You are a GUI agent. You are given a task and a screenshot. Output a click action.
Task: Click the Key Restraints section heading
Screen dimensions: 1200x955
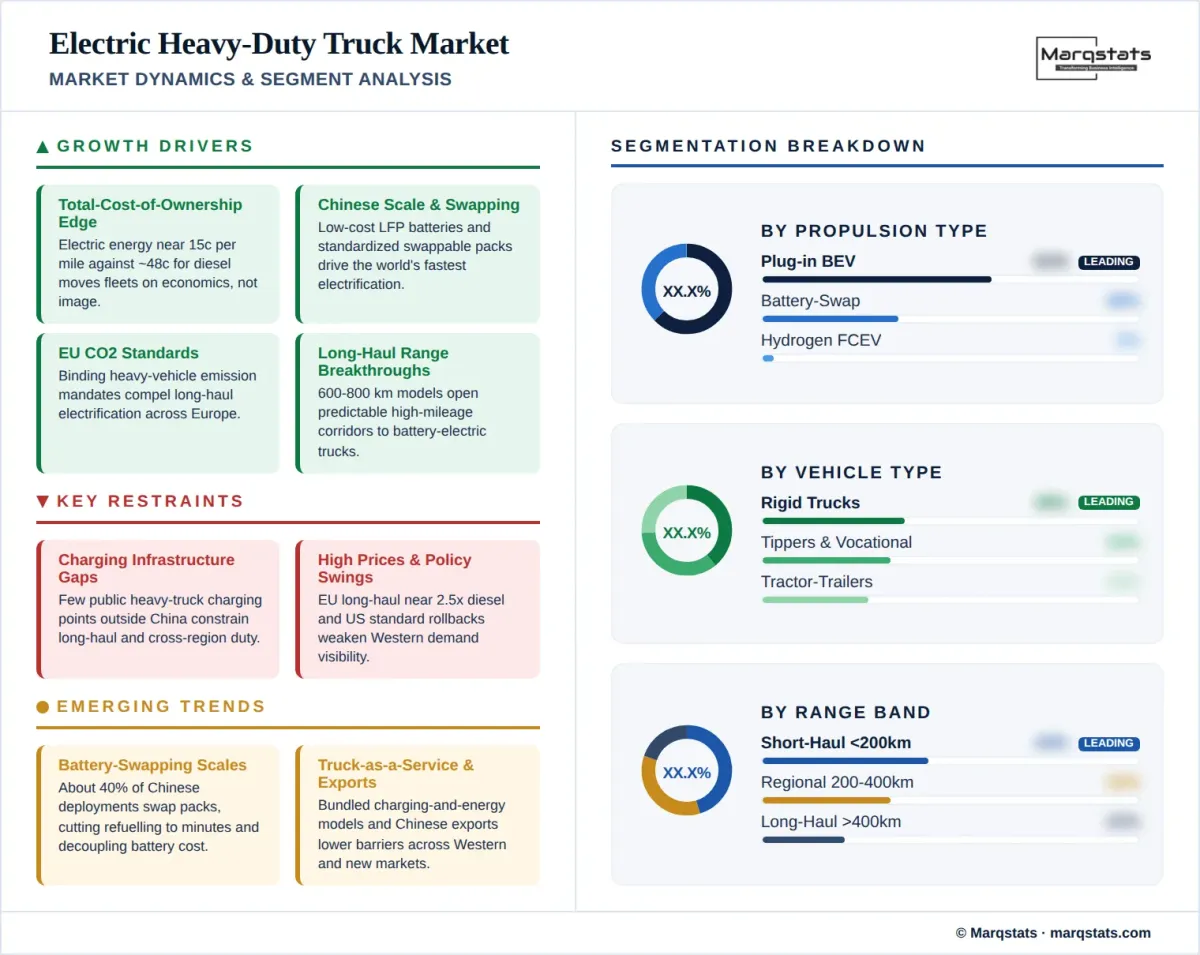click(x=150, y=501)
